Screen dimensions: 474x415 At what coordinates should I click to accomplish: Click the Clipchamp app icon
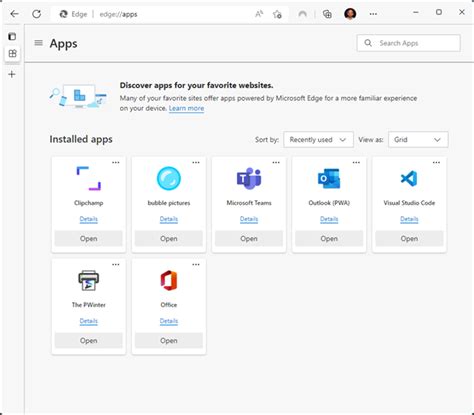[89, 178]
